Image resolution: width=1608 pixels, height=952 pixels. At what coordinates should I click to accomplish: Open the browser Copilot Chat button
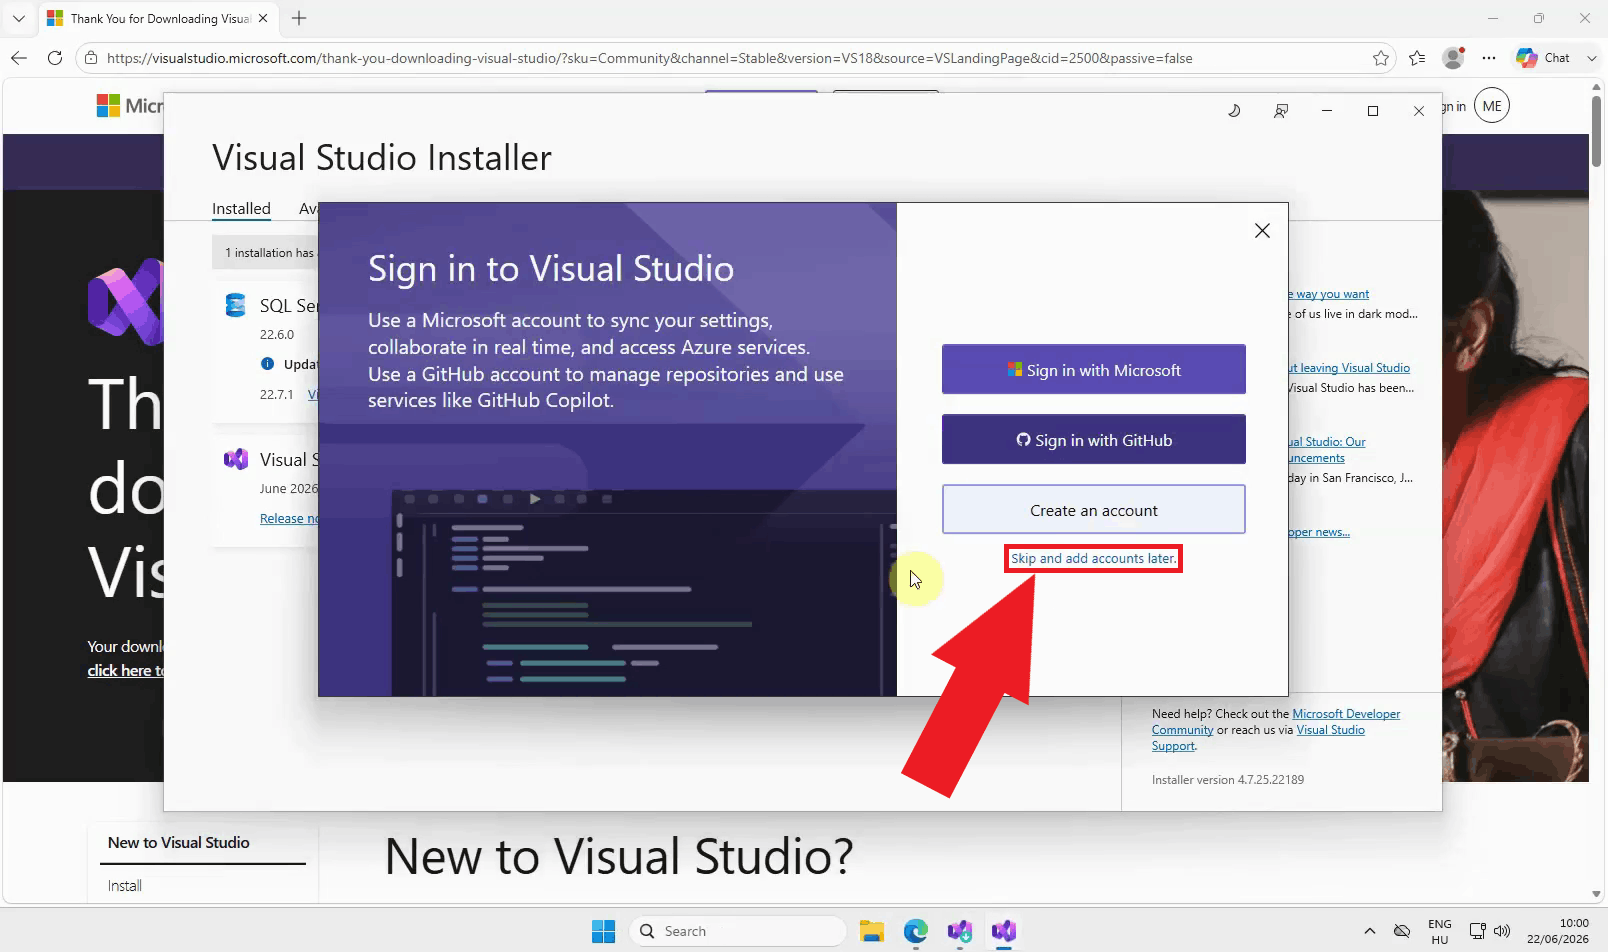(1544, 58)
